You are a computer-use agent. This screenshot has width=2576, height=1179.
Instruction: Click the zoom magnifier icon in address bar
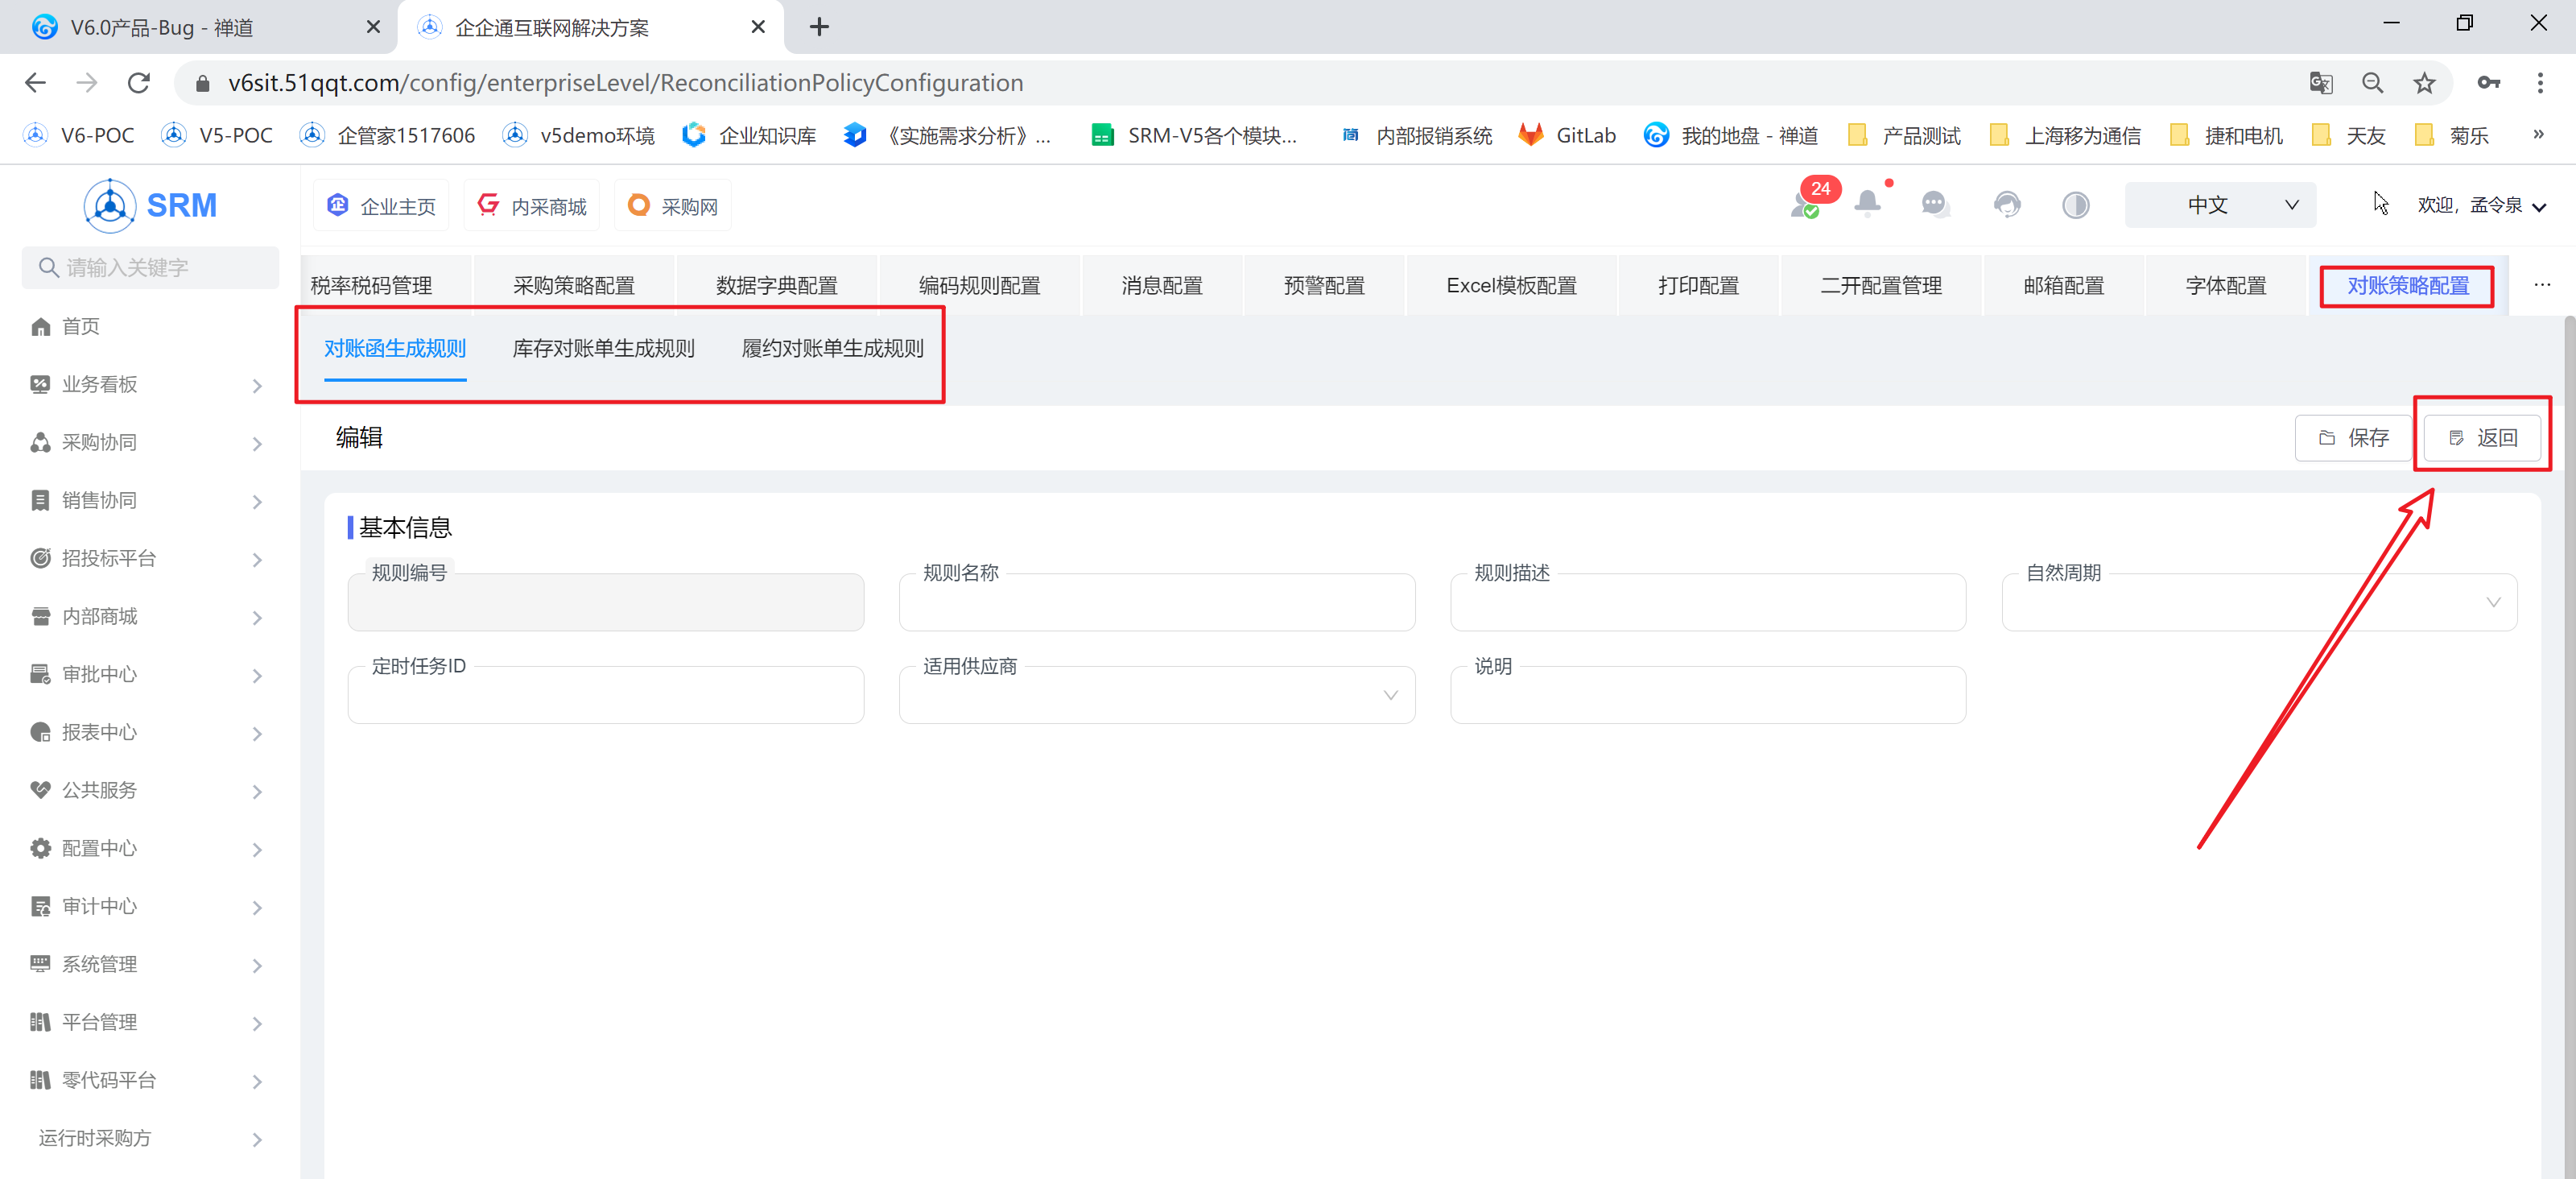(2372, 83)
